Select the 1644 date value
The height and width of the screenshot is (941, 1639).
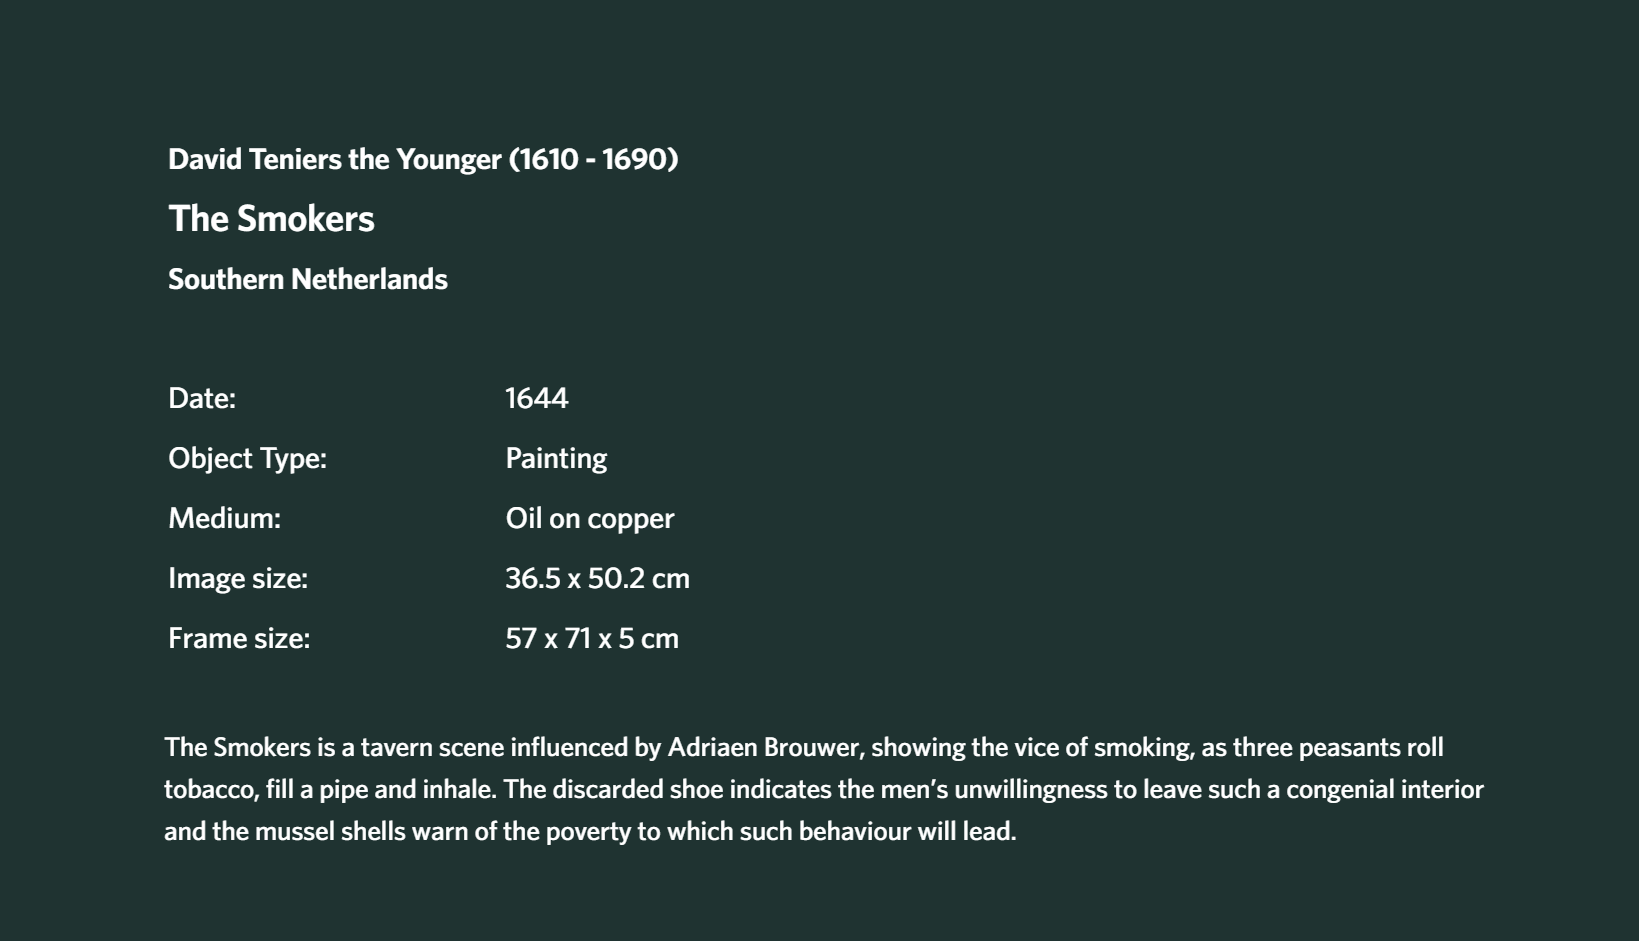pos(537,398)
